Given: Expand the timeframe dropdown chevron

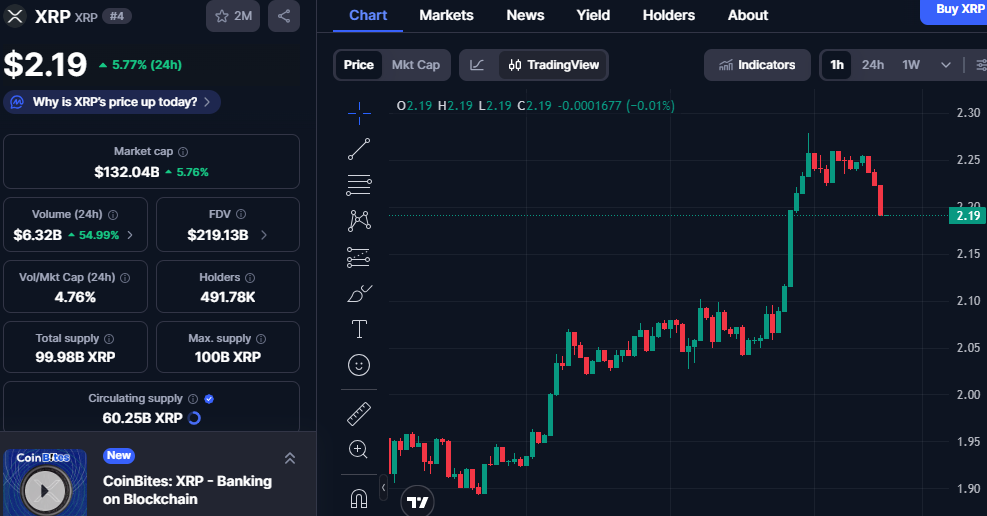Looking at the screenshot, I should click(945, 65).
